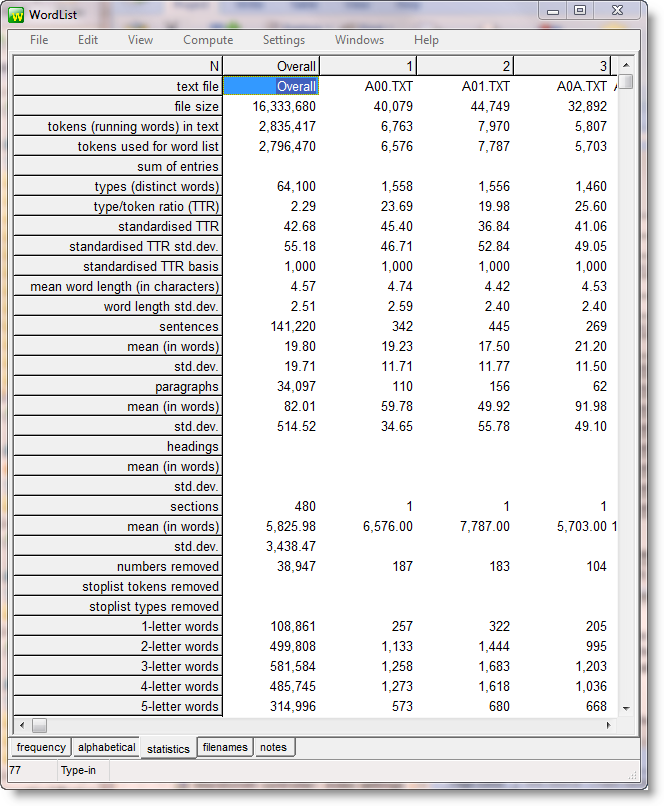Click the horizontal scrollbar left arrow

click(22, 725)
